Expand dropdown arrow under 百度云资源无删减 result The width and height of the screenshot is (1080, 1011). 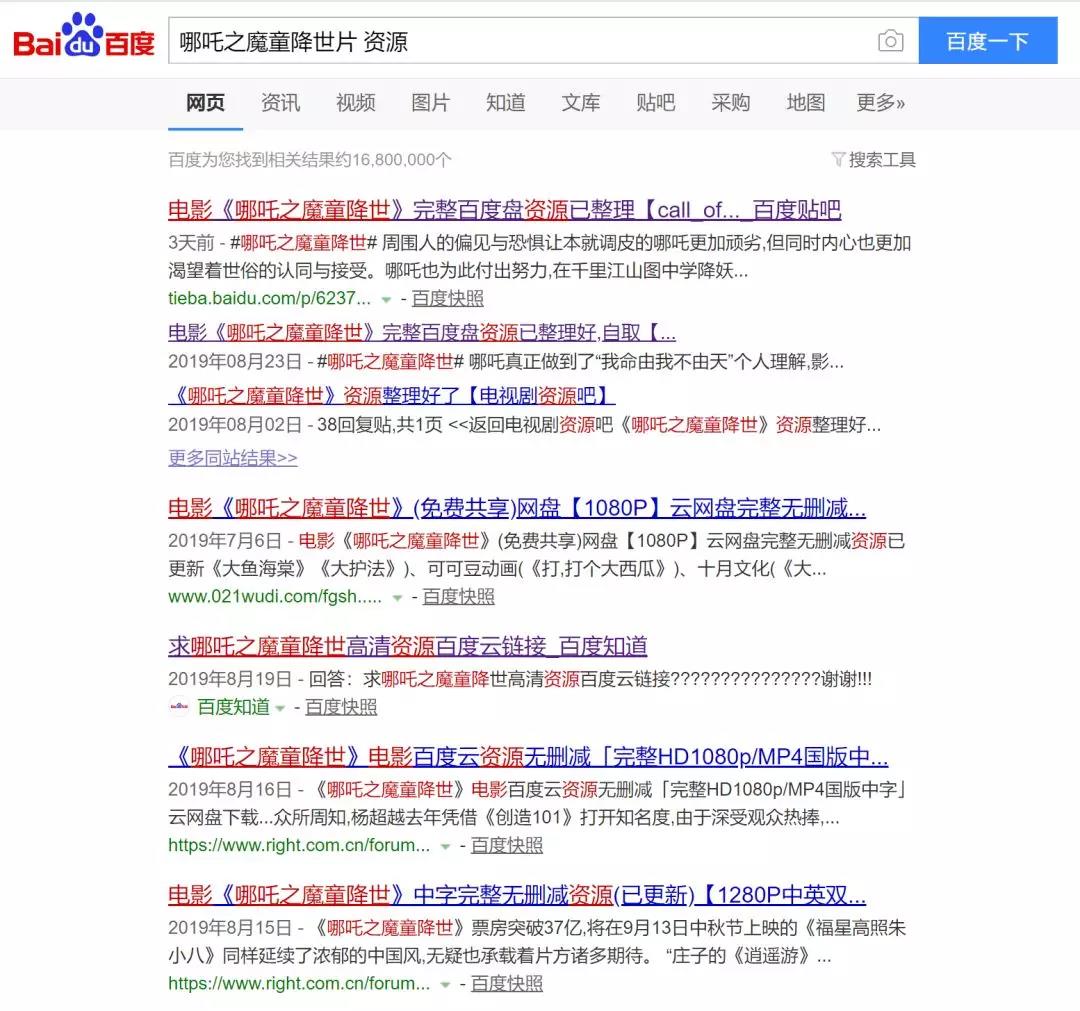click(x=446, y=846)
